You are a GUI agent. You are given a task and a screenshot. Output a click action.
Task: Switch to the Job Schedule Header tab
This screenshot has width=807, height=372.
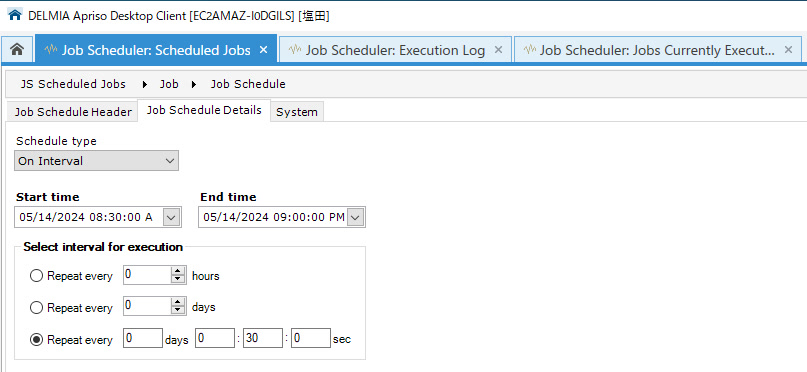73,112
